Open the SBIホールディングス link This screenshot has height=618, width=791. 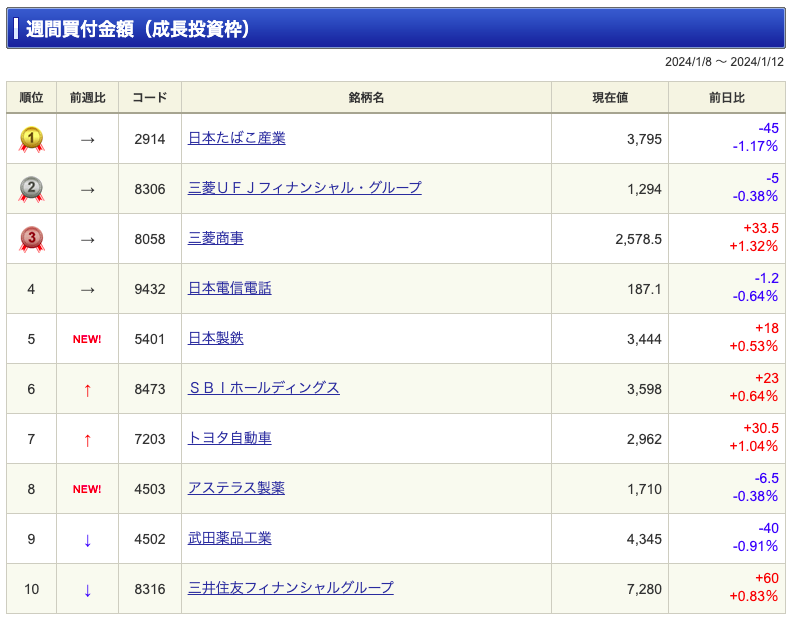[x=263, y=387]
